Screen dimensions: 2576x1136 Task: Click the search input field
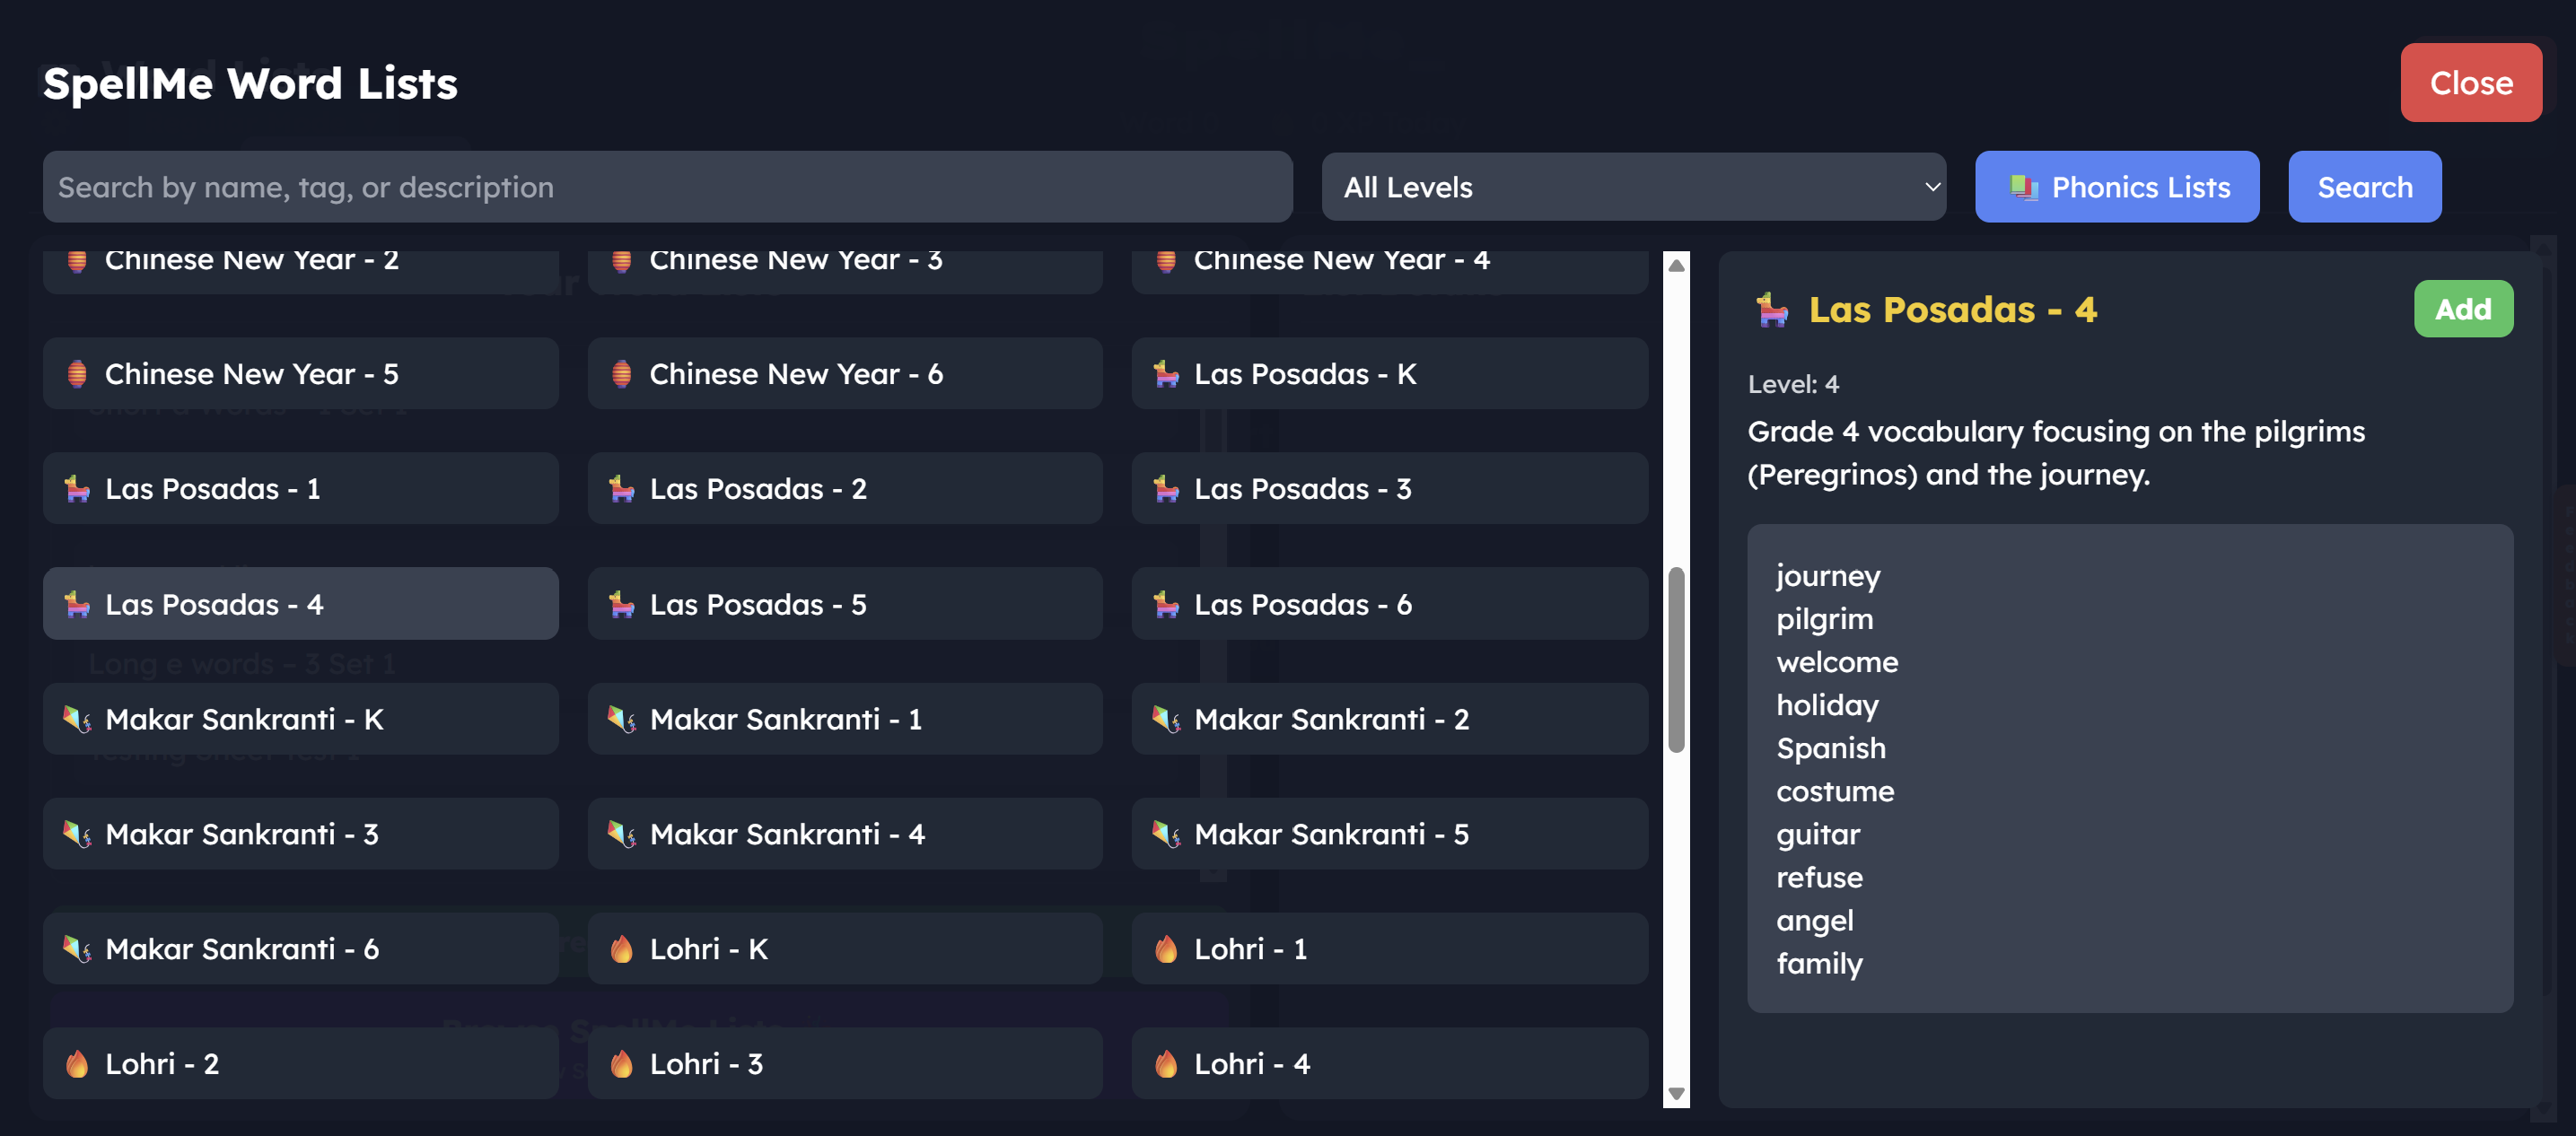pyautogui.click(x=668, y=186)
